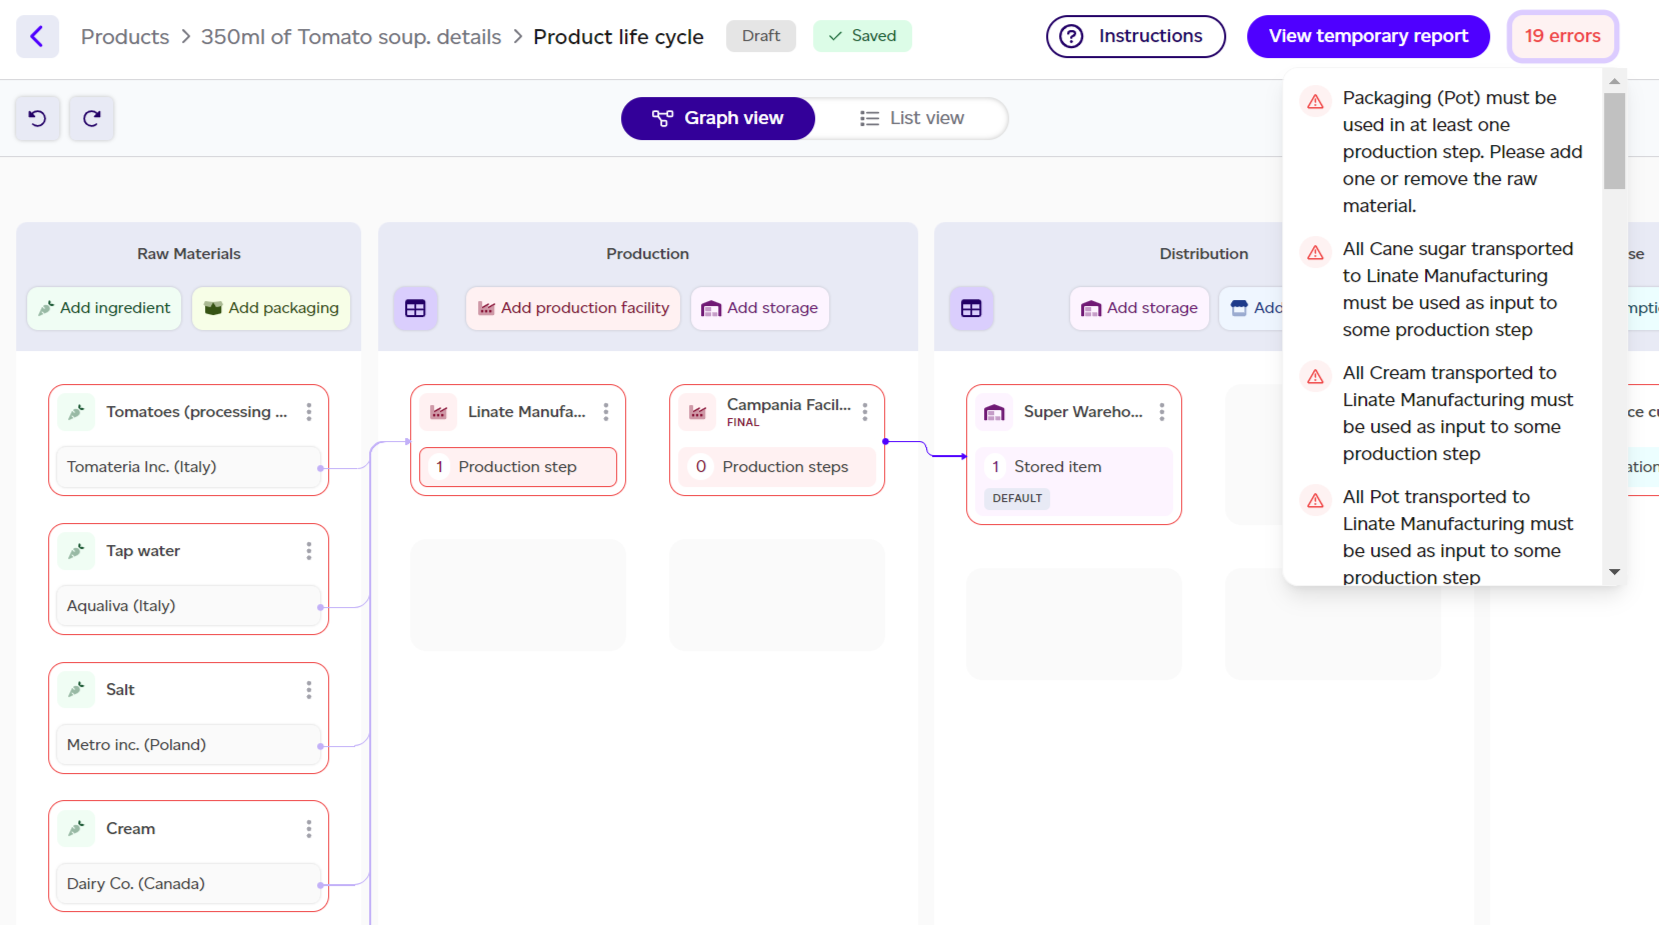The image size is (1659, 925).
Task: Open Campania Facility three-dot menu
Action: 865,412
